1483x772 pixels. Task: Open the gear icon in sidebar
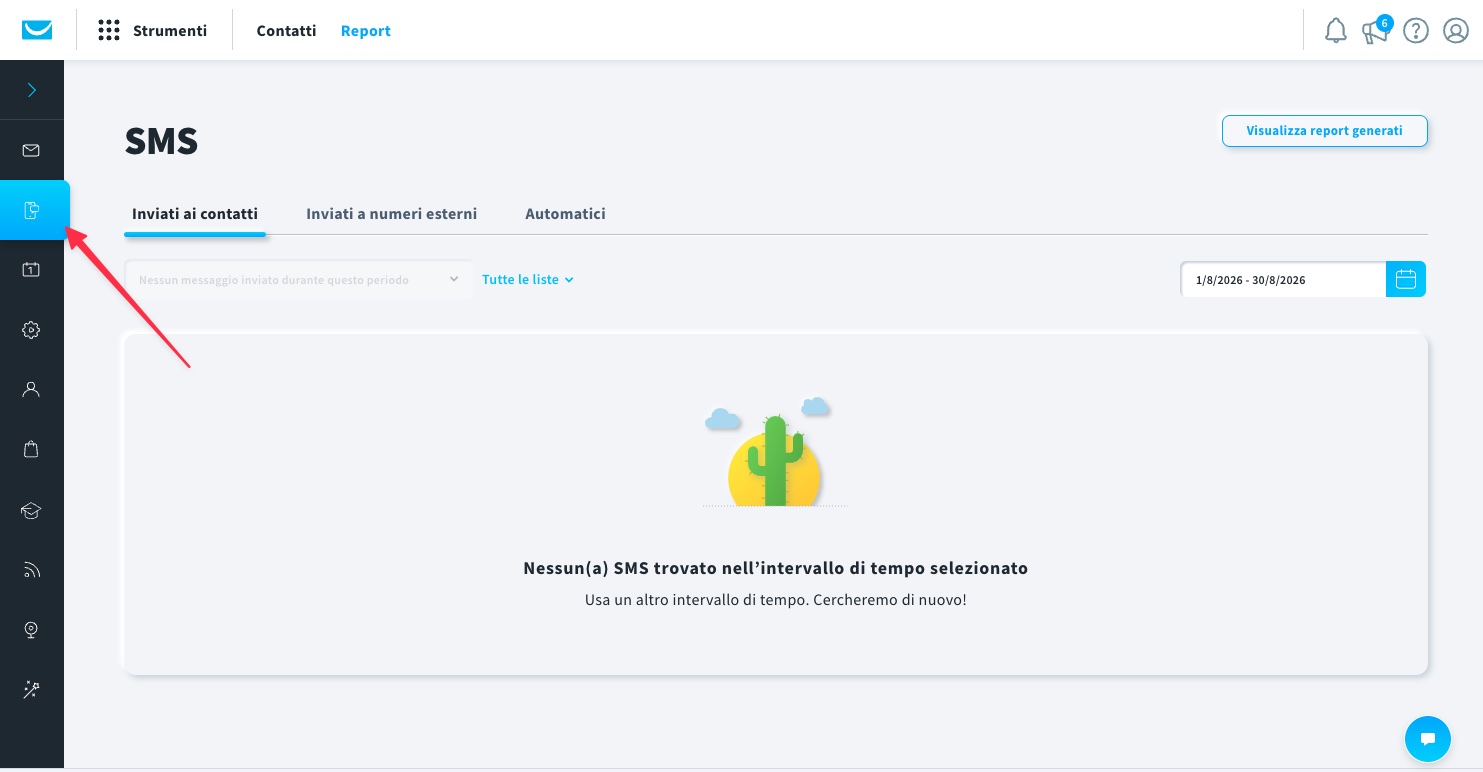(31, 330)
